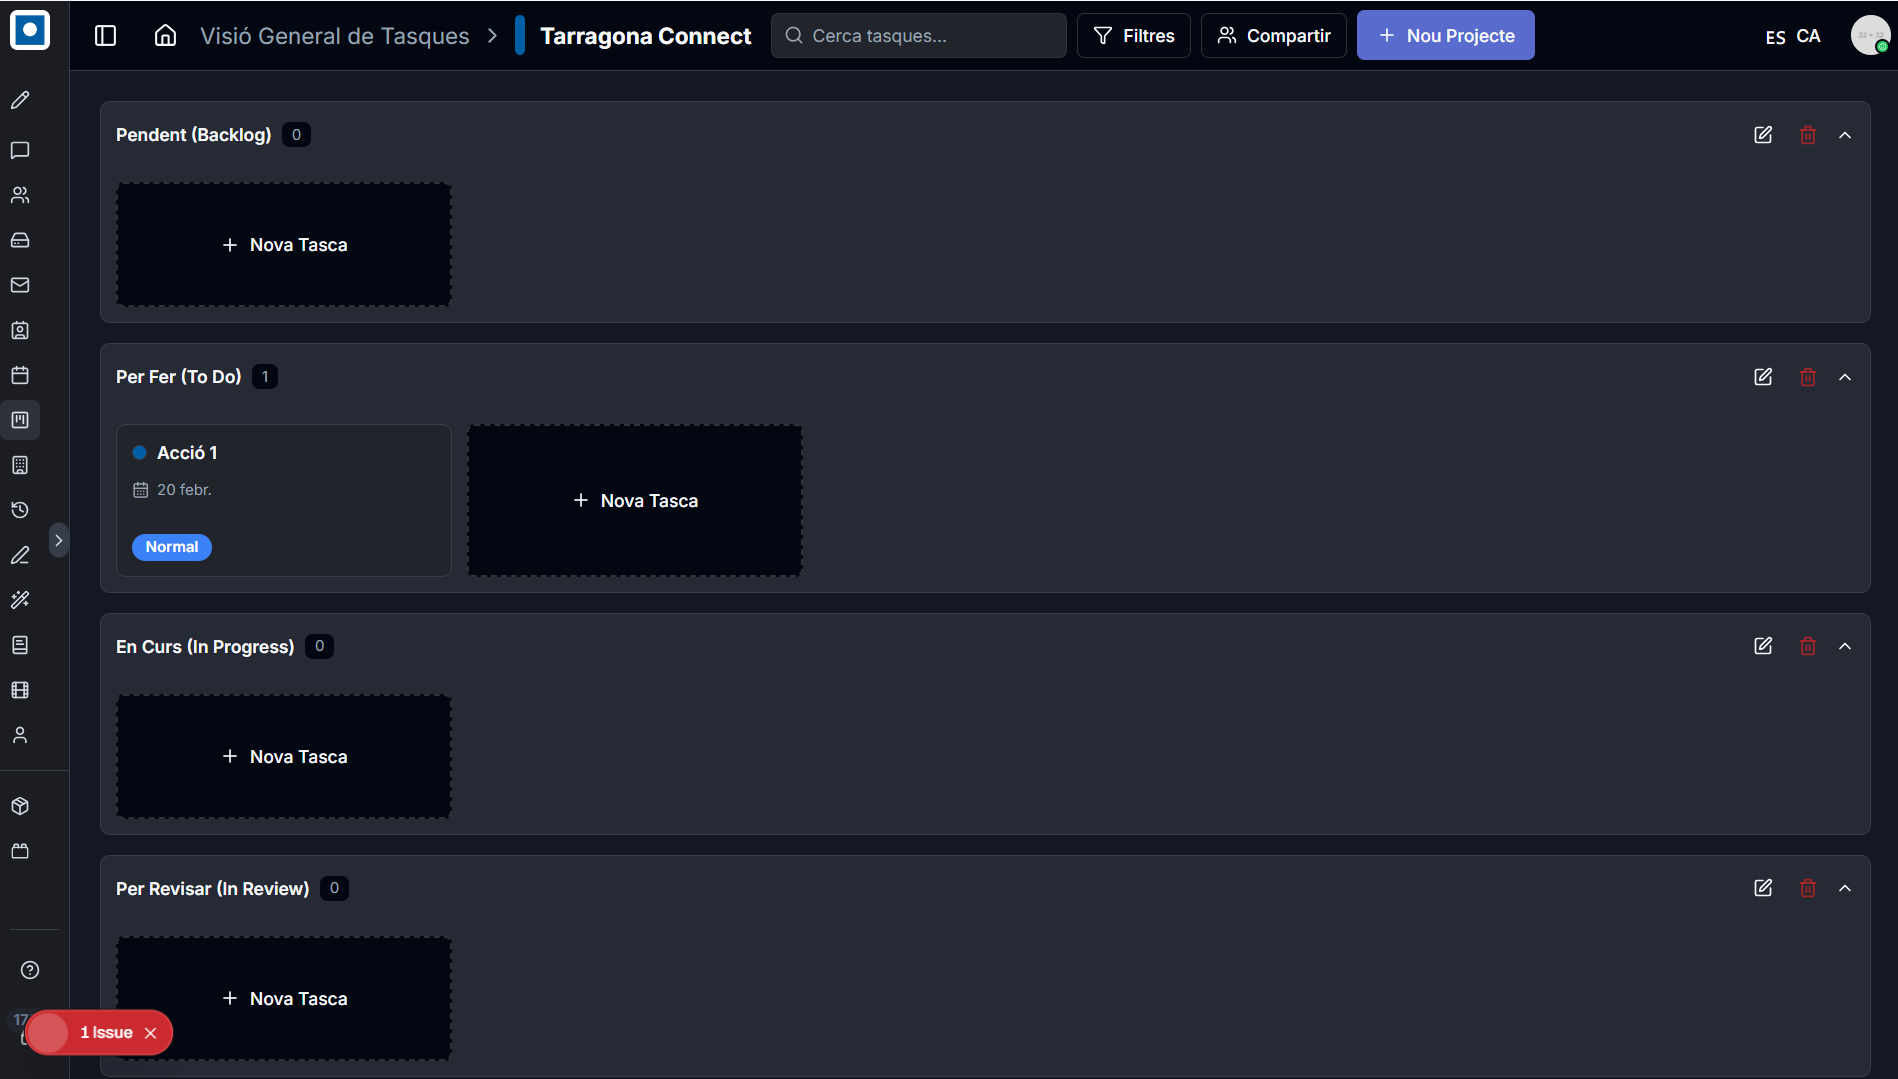Open the help question mark icon
Screen dimensions: 1898x1079
coord(30,970)
